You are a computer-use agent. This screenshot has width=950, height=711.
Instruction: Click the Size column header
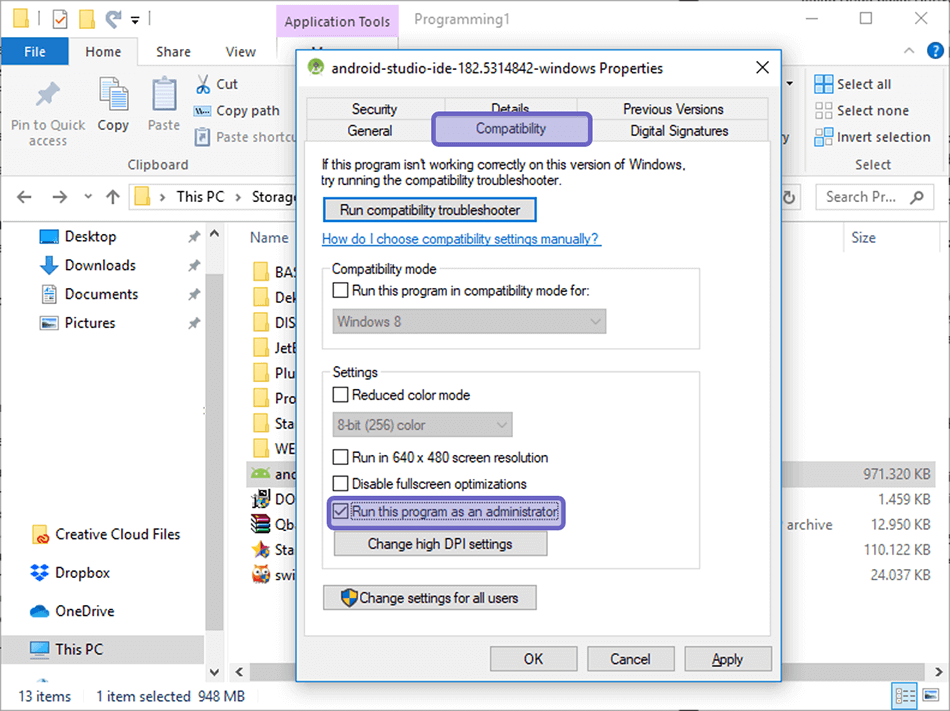(863, 237)
